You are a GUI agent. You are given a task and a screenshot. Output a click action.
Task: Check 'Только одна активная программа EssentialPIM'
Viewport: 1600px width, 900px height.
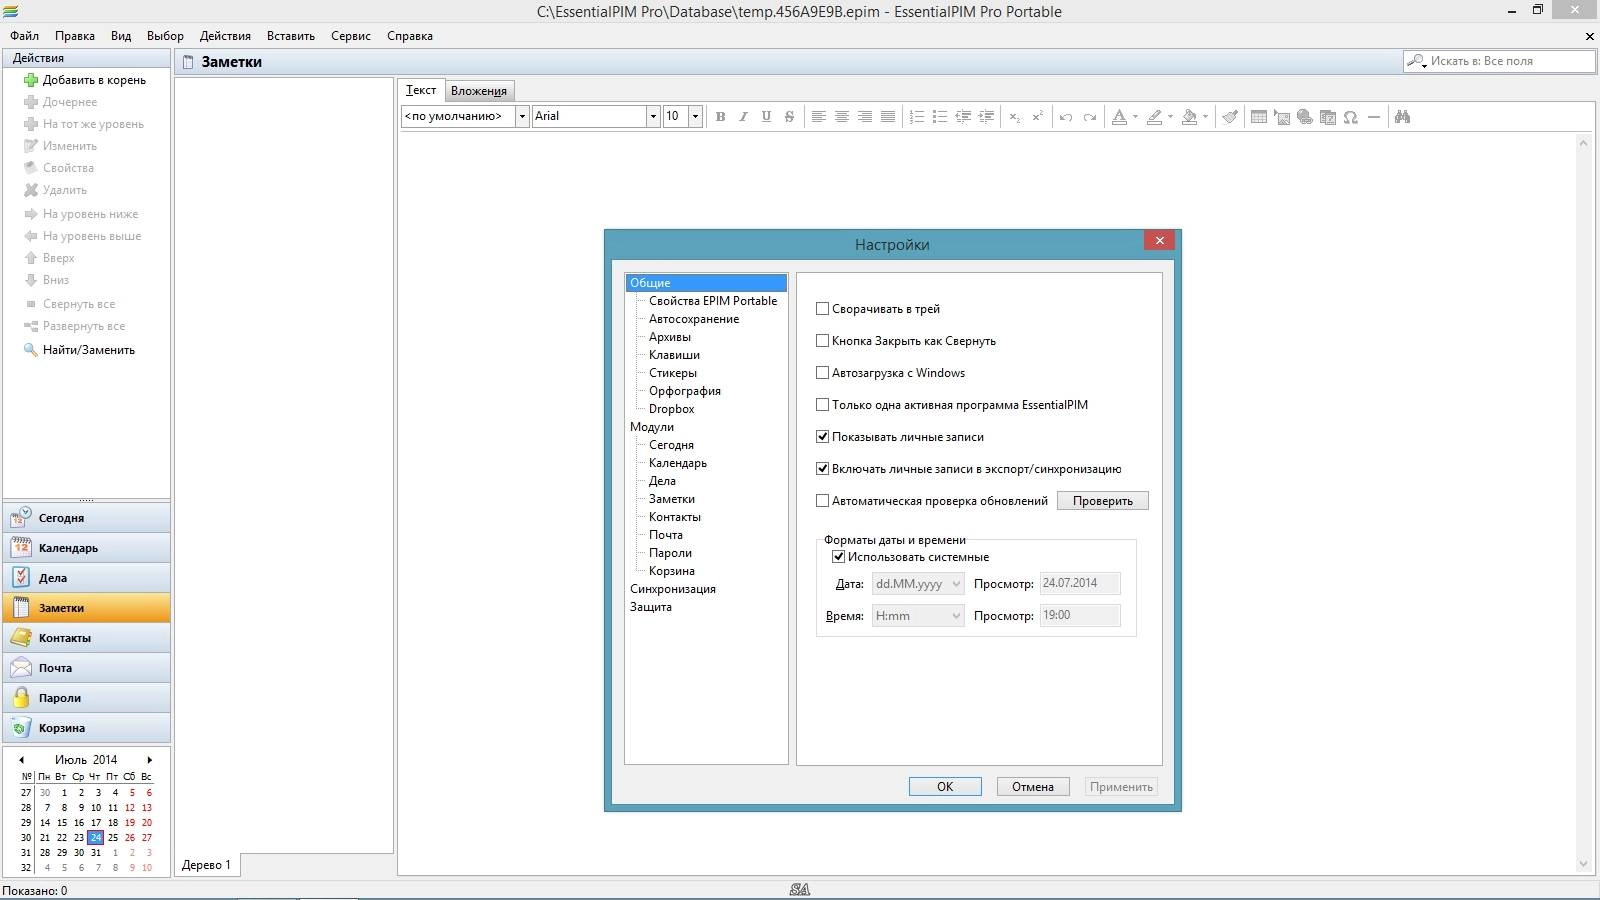[x=823, y=405]
